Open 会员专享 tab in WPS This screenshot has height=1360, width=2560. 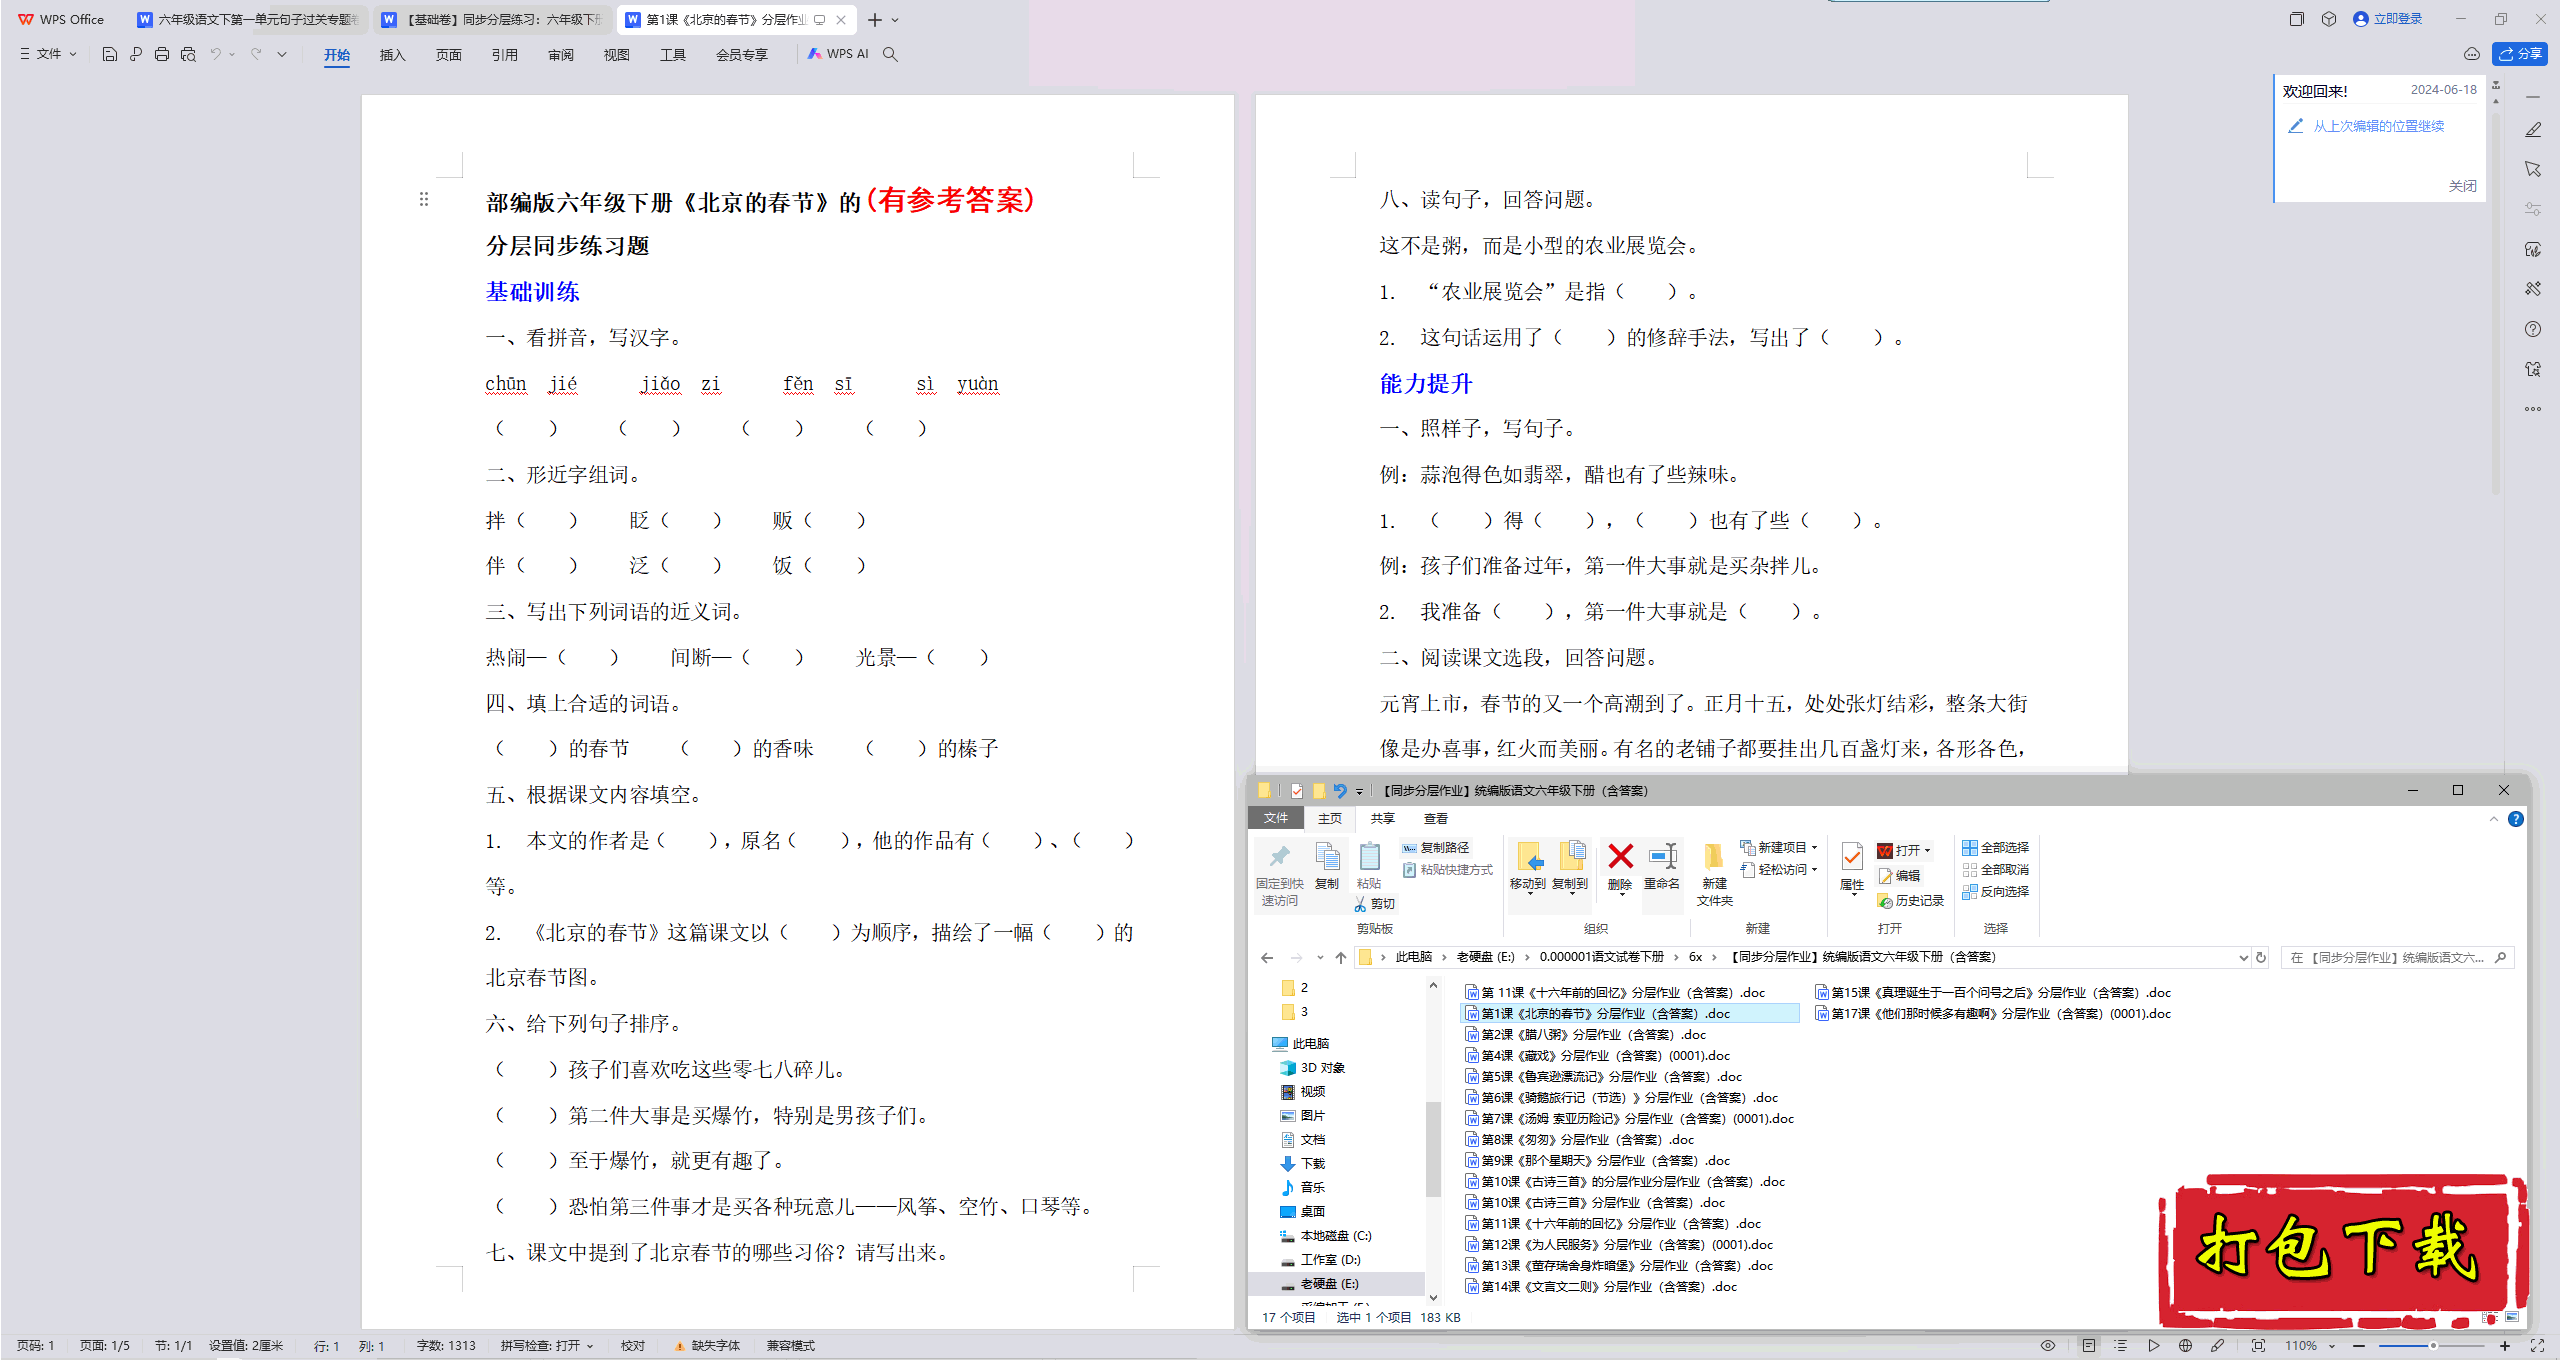pos(741,55)
